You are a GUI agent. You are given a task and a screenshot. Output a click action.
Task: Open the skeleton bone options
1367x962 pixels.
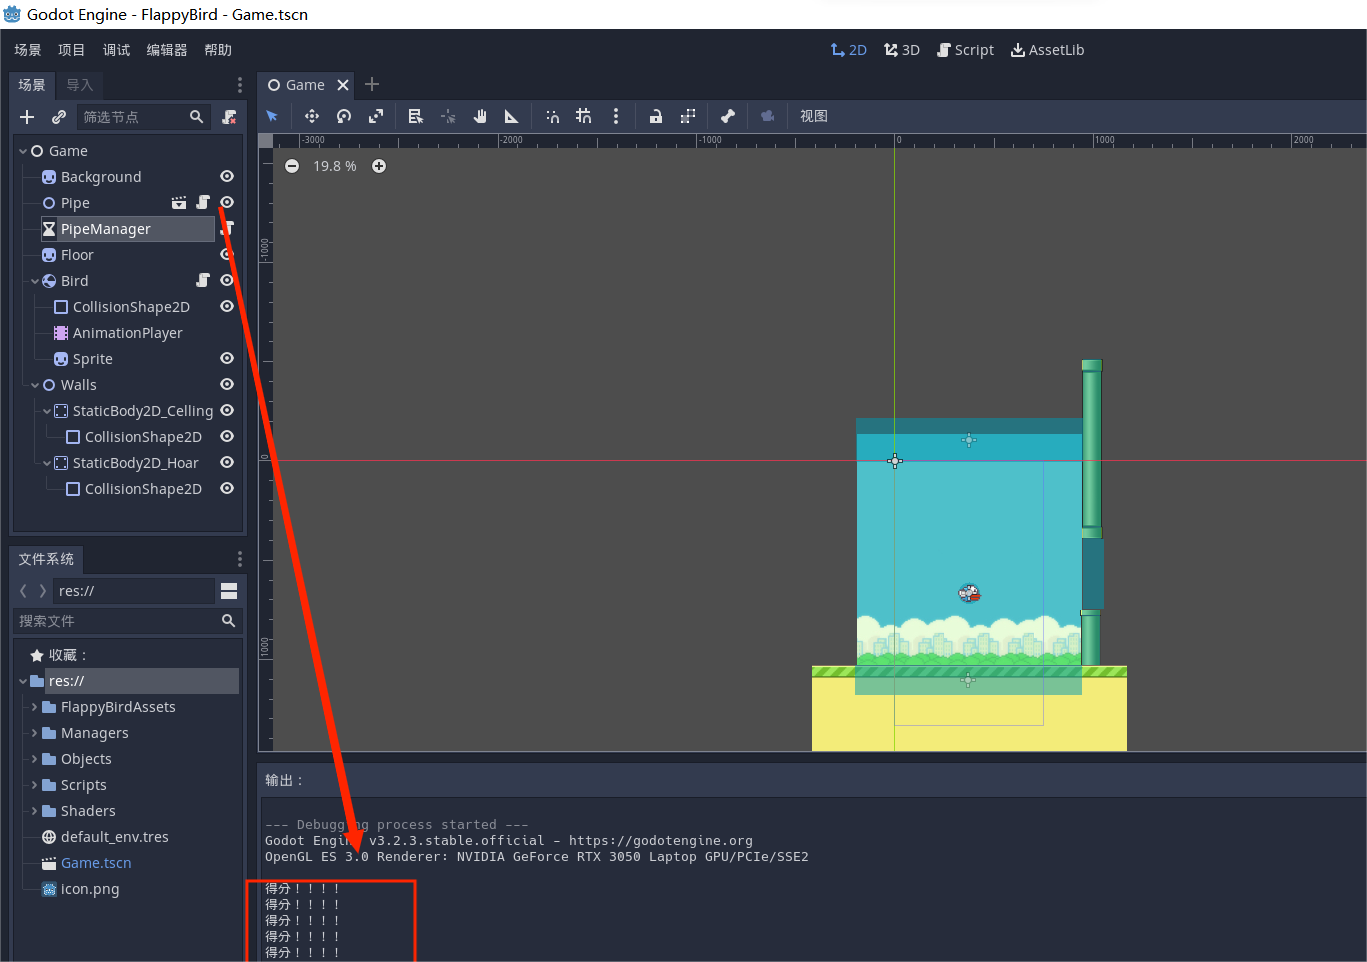(727, 116)
